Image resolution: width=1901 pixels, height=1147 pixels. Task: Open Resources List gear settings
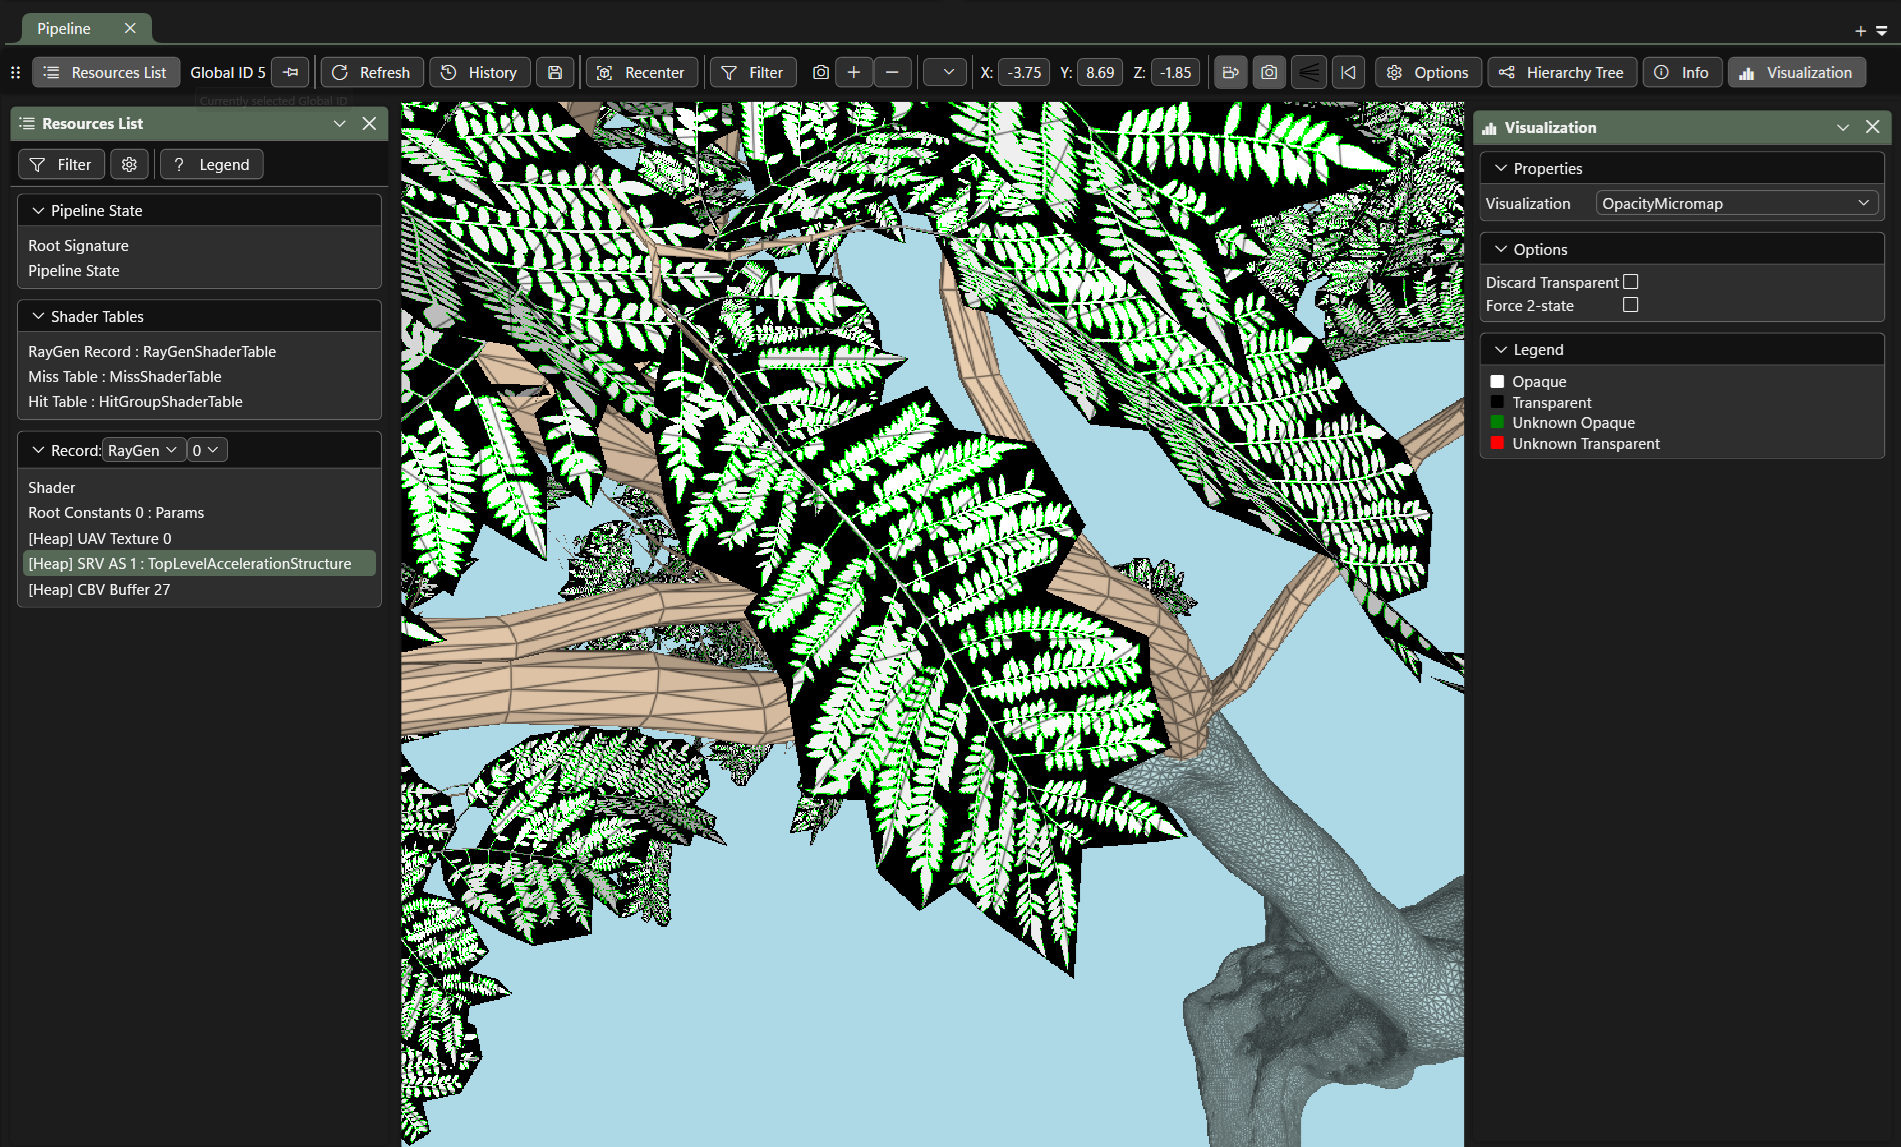click(129, 164)
